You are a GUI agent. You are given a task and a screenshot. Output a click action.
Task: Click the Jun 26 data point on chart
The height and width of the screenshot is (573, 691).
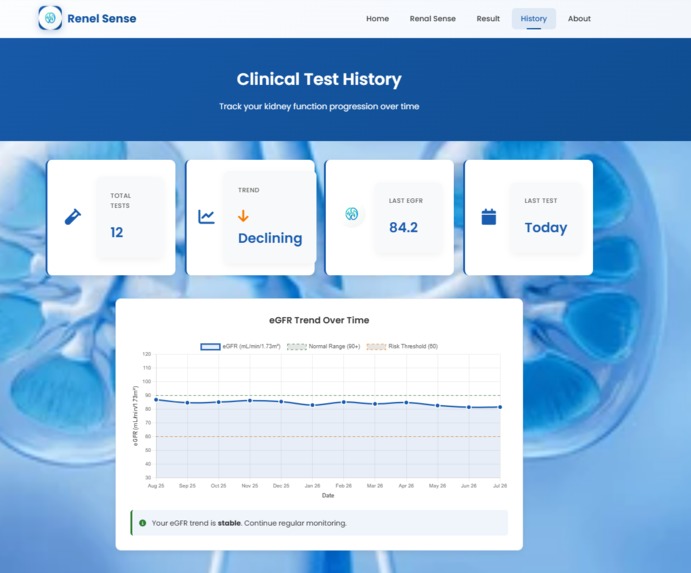(x=469, y=407)
